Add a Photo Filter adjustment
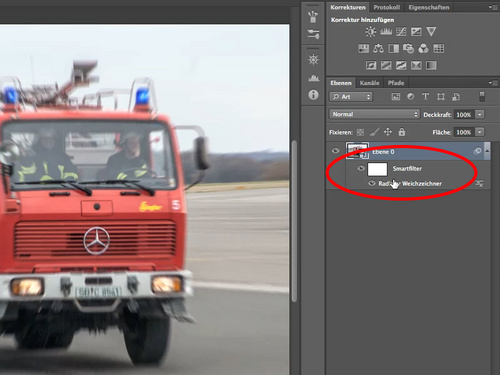500x375 pixels. (408, 49)
